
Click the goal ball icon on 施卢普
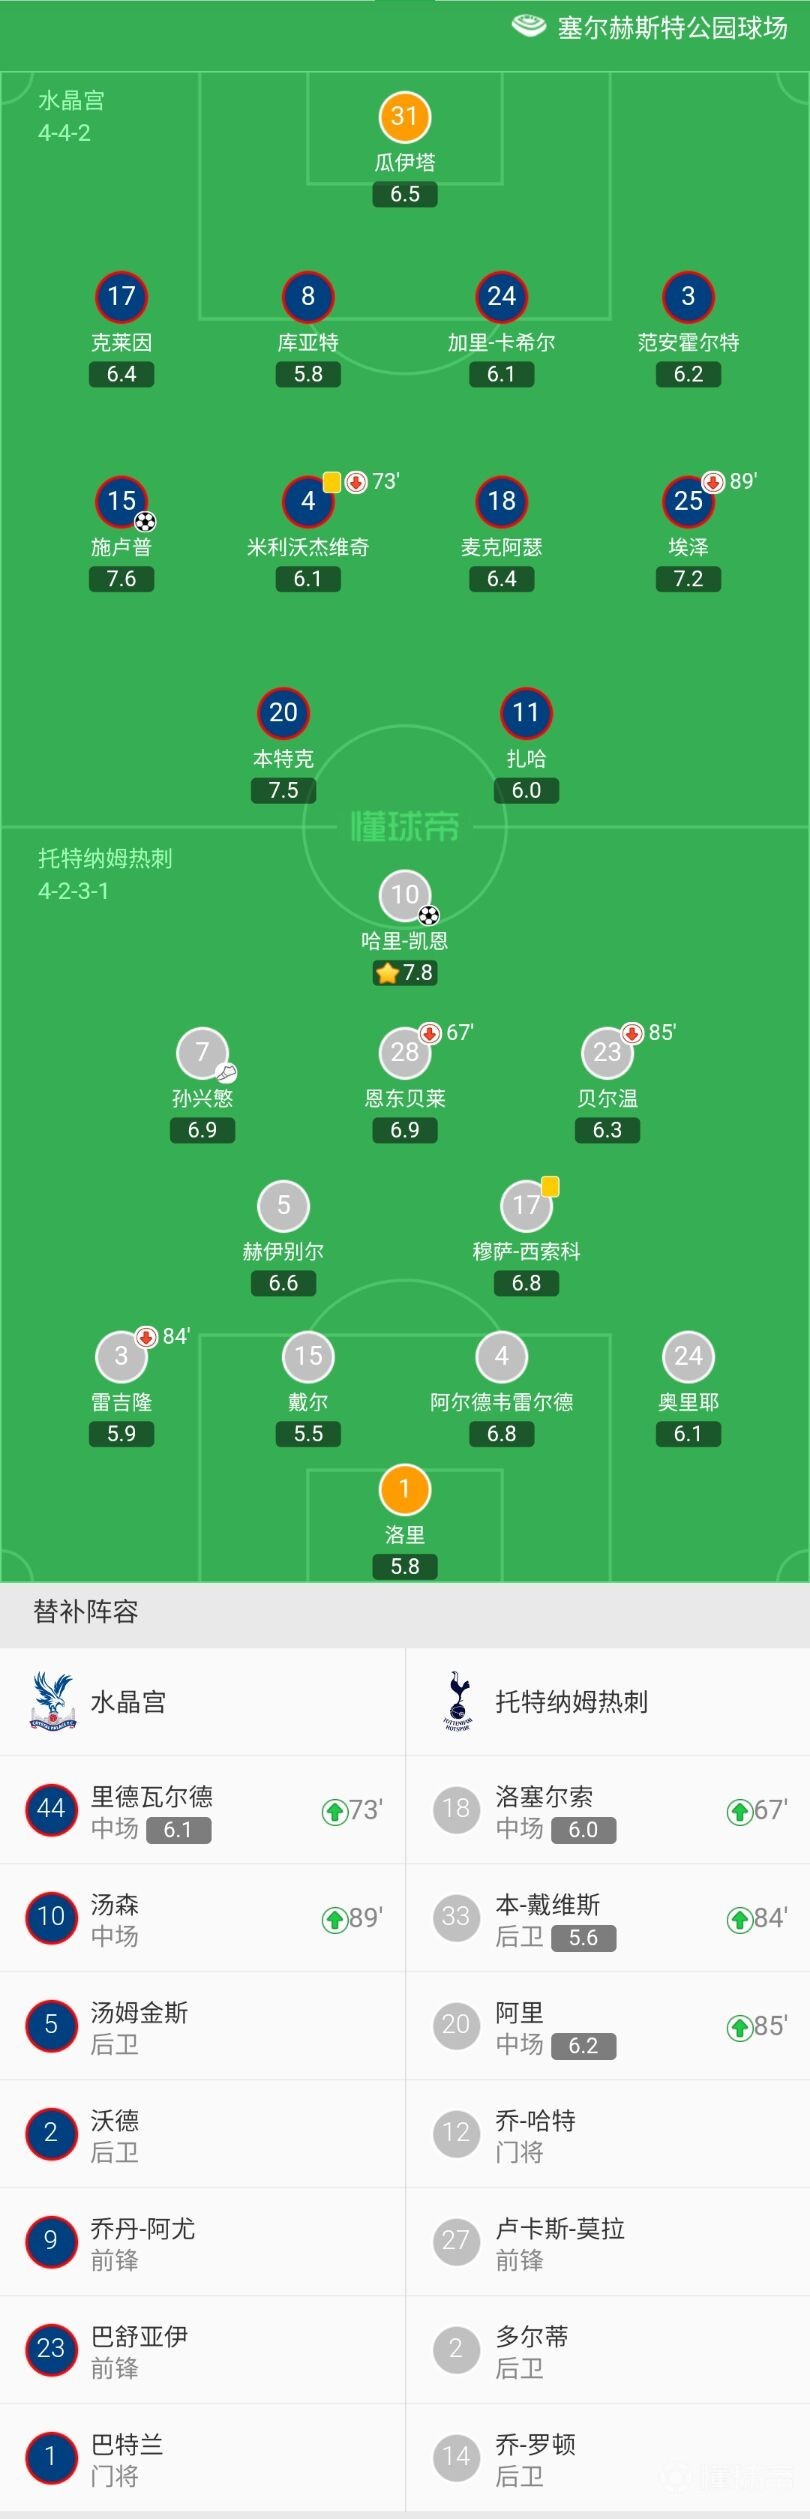[x=146, y=521]
